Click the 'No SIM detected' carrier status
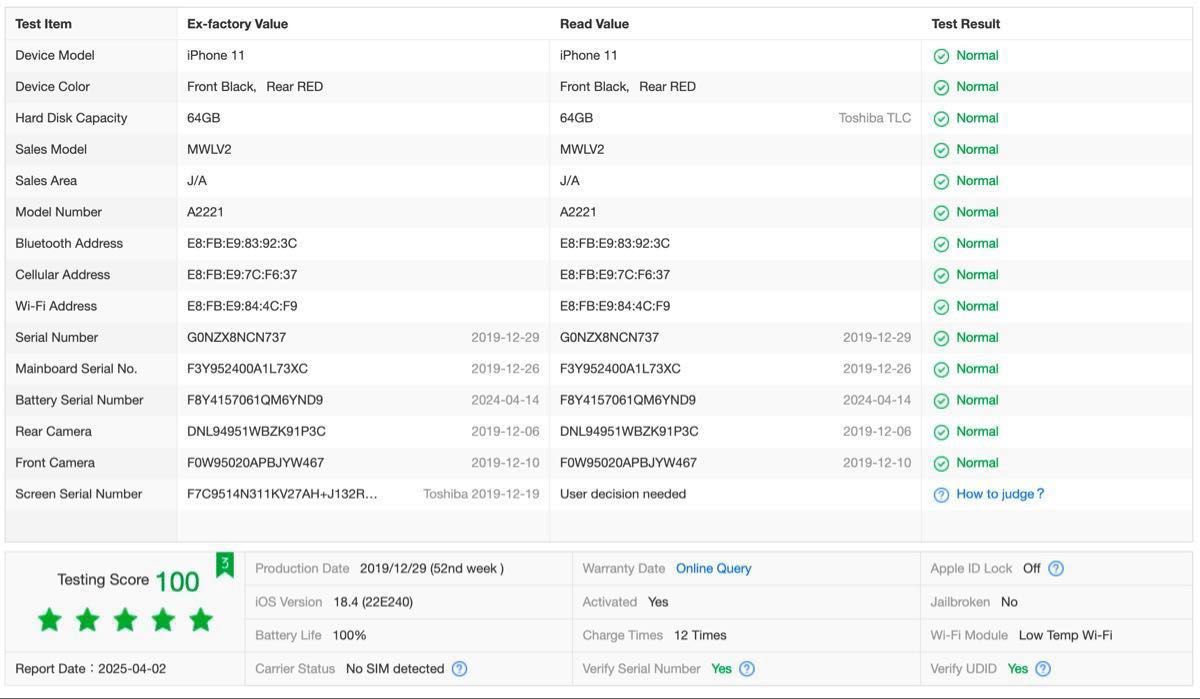This screenshot has height=699, width=1200. [x=395, y=669]
